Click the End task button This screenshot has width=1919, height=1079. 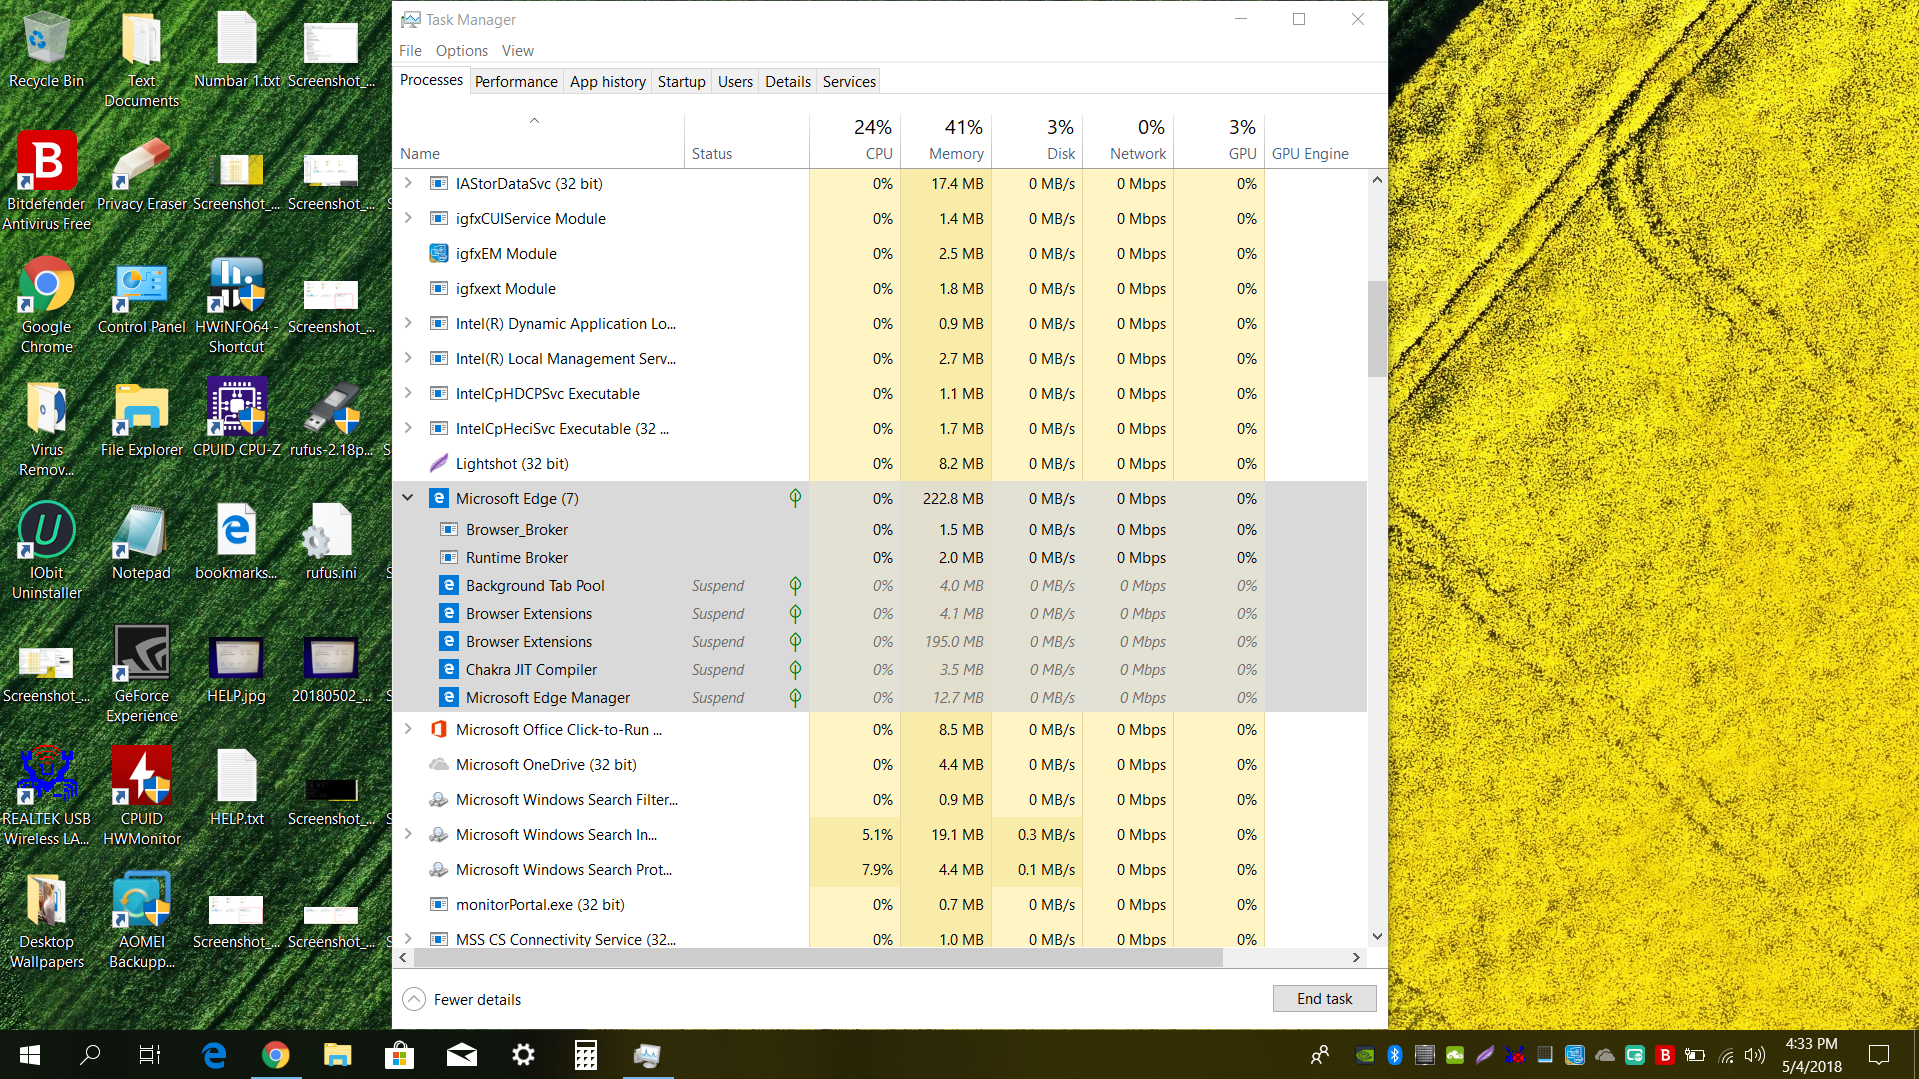1323,998
